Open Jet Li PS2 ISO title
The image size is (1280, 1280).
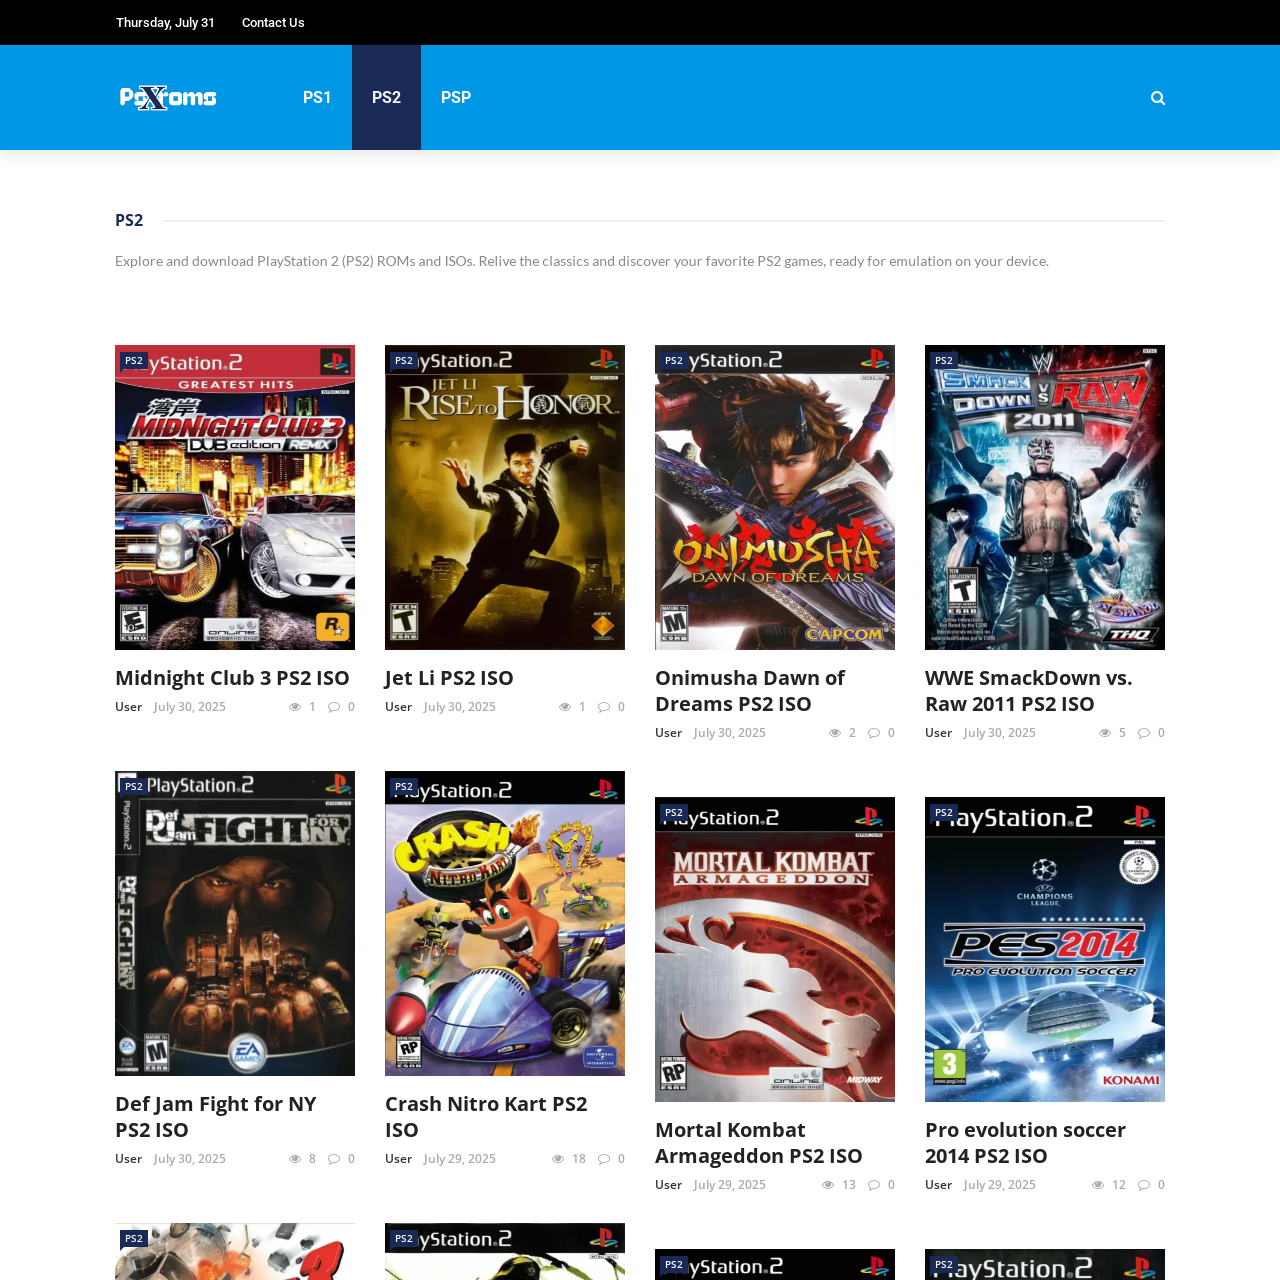[x=449, y=678]
